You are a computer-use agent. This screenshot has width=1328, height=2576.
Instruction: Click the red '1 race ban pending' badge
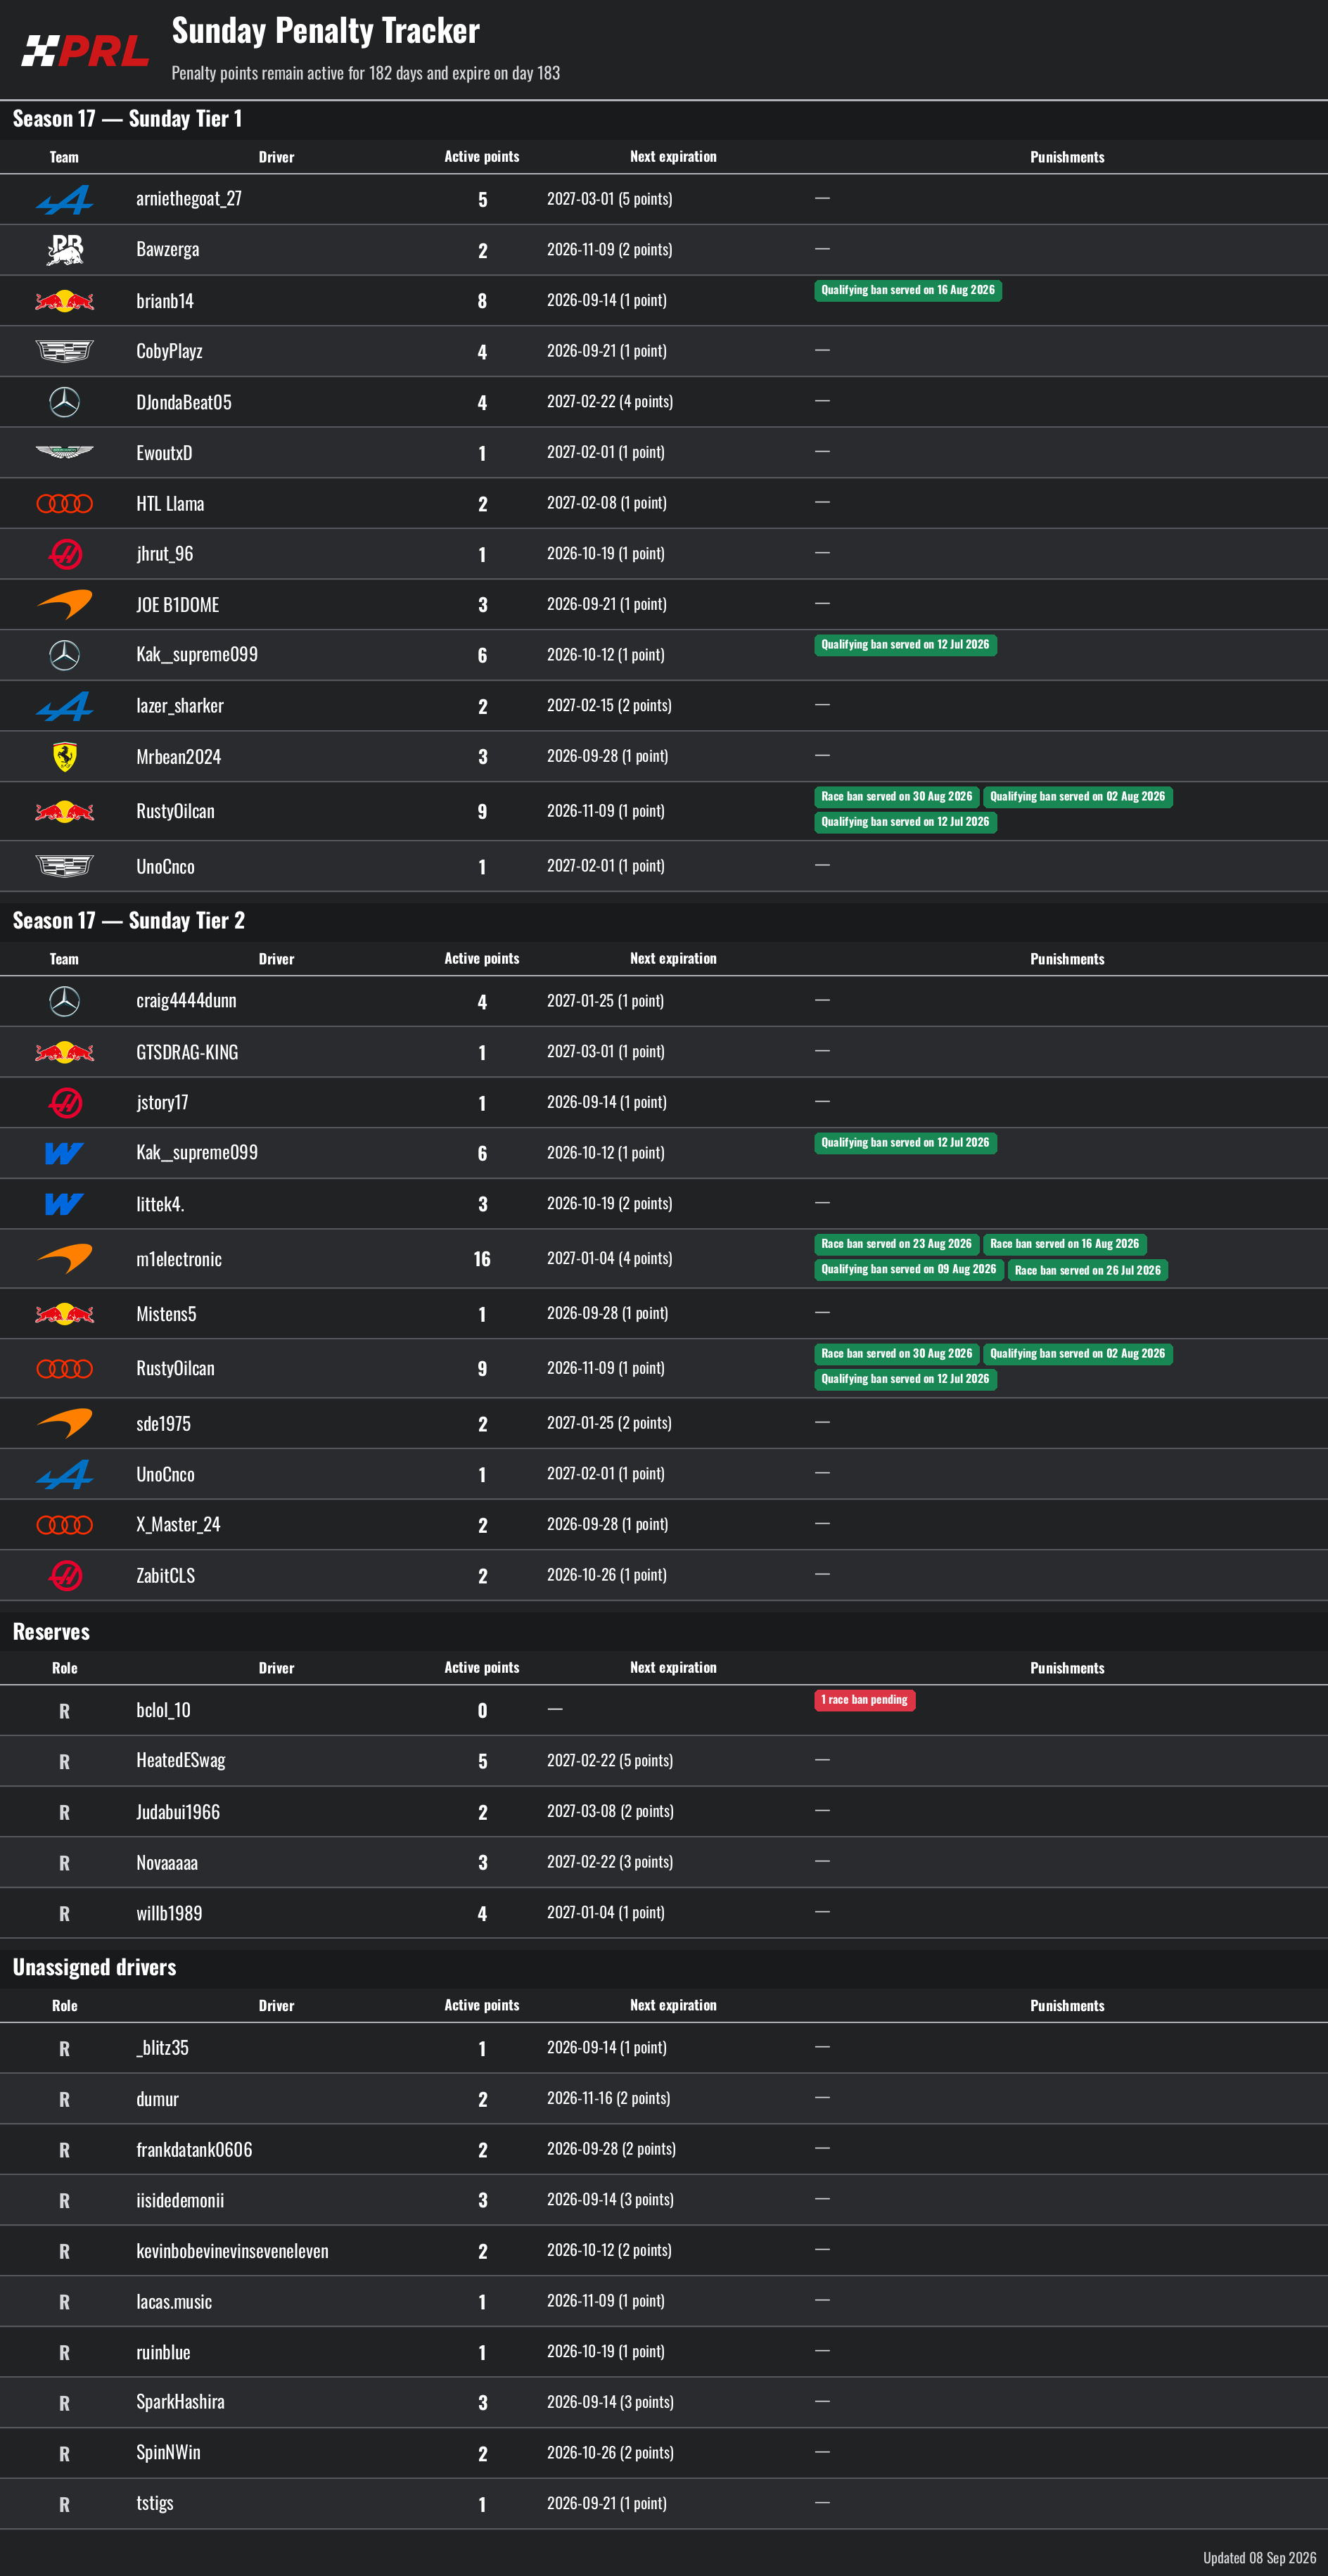click(x=865, y=1700)
